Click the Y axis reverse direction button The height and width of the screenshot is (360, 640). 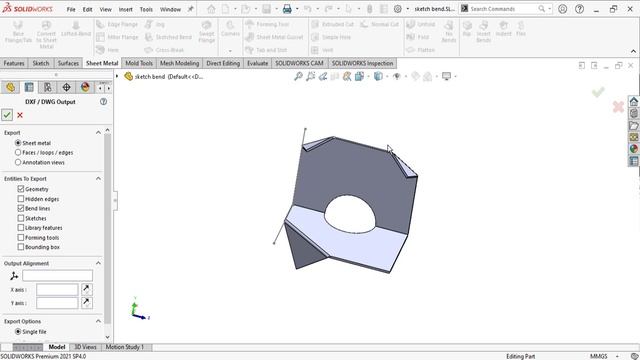point(87,302)
